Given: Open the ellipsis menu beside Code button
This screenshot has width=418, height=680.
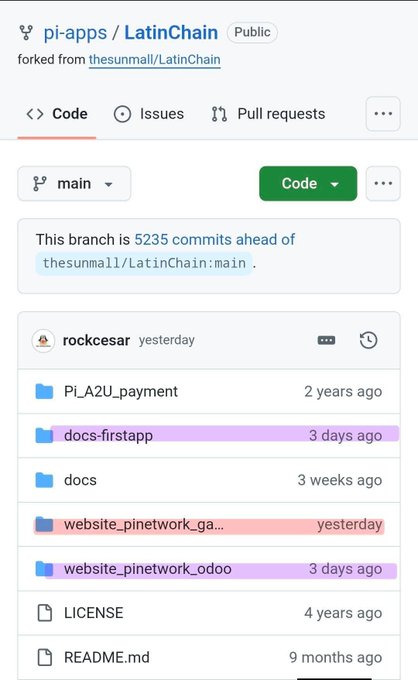Looking at the screenshot, I should point(383,183).
